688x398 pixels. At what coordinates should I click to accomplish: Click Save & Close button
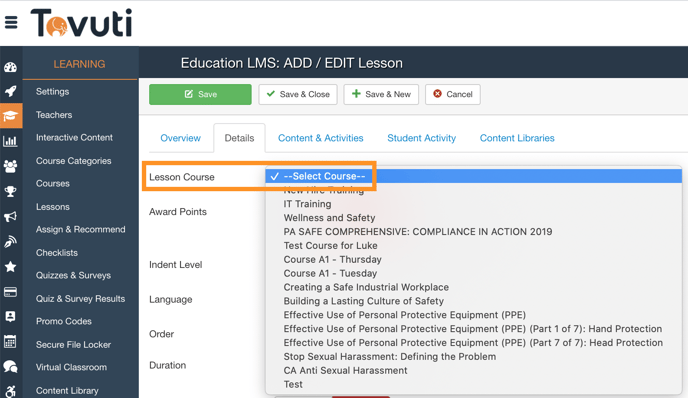pos(298,94)
